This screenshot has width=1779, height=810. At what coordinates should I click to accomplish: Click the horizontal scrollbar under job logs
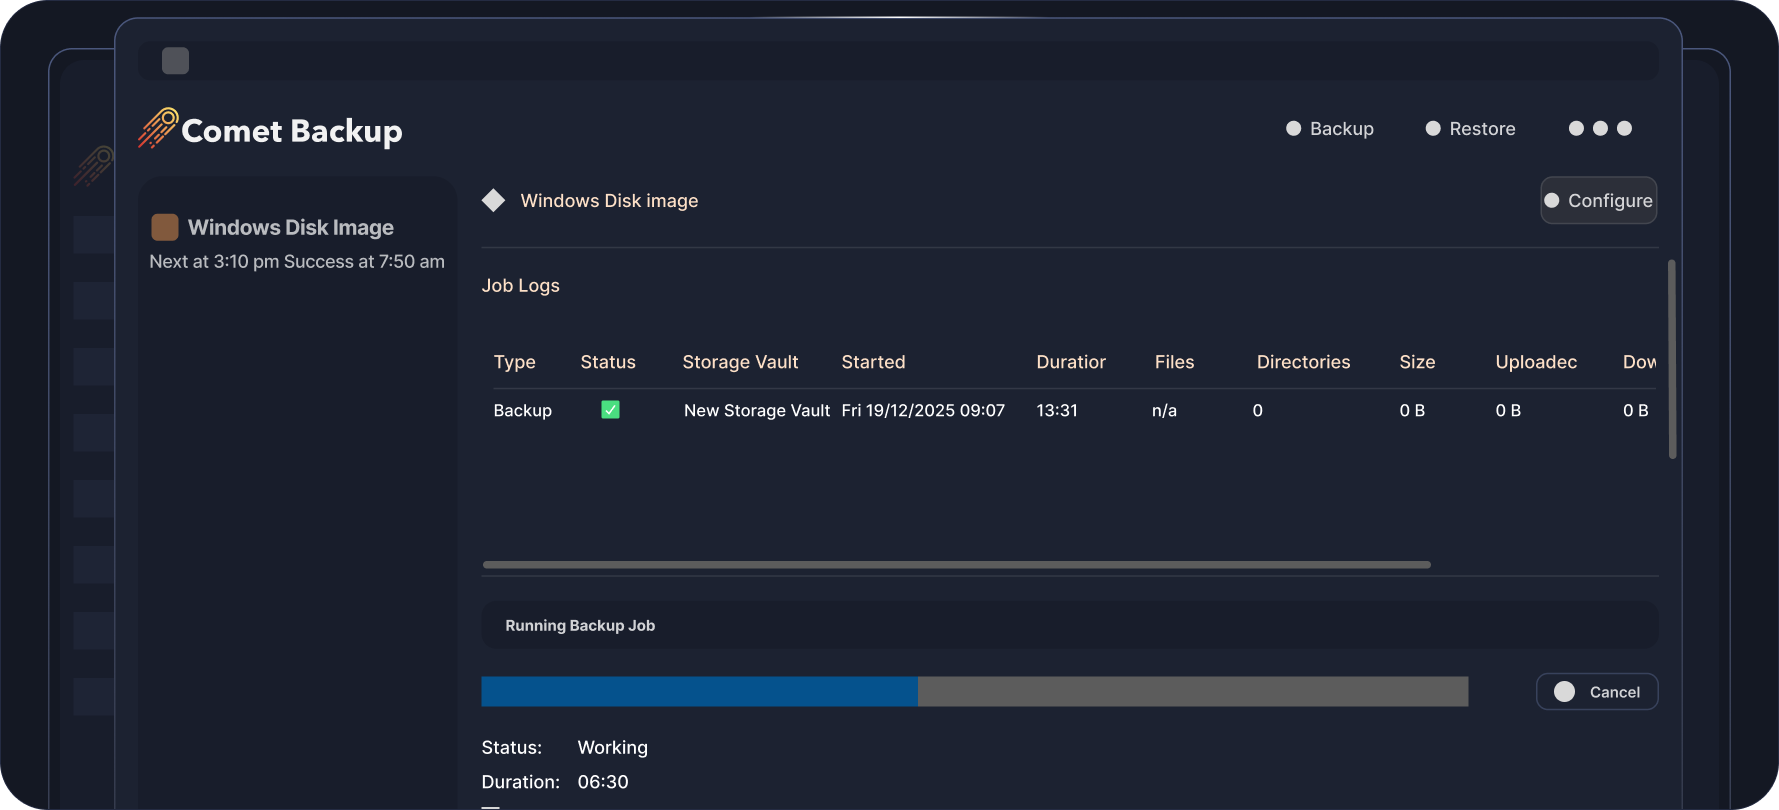pyautogui.click(x=956, y=565)
